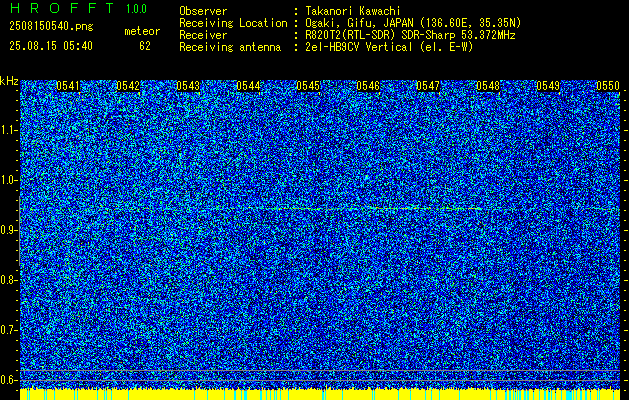Click the 1.1 kHz axis label
This screenshot has width=629, height=400.
coord(8,130)
